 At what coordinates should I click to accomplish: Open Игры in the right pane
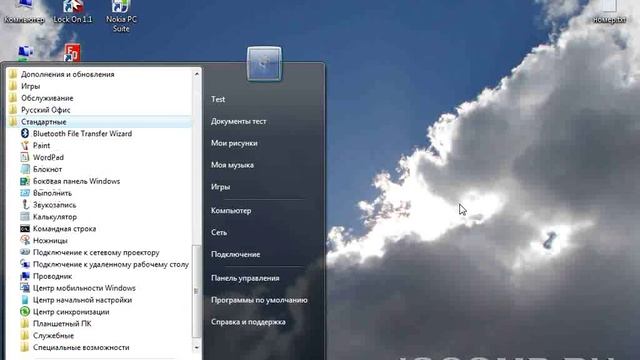point(220,187)
